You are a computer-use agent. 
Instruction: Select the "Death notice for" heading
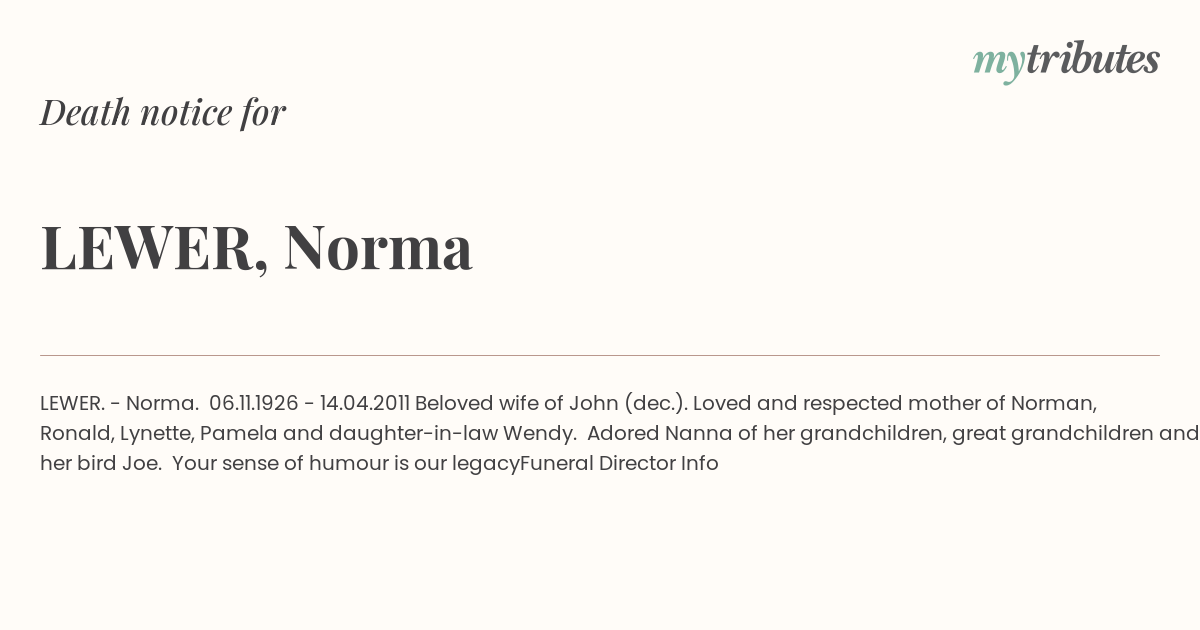click(x=163, y=112)
